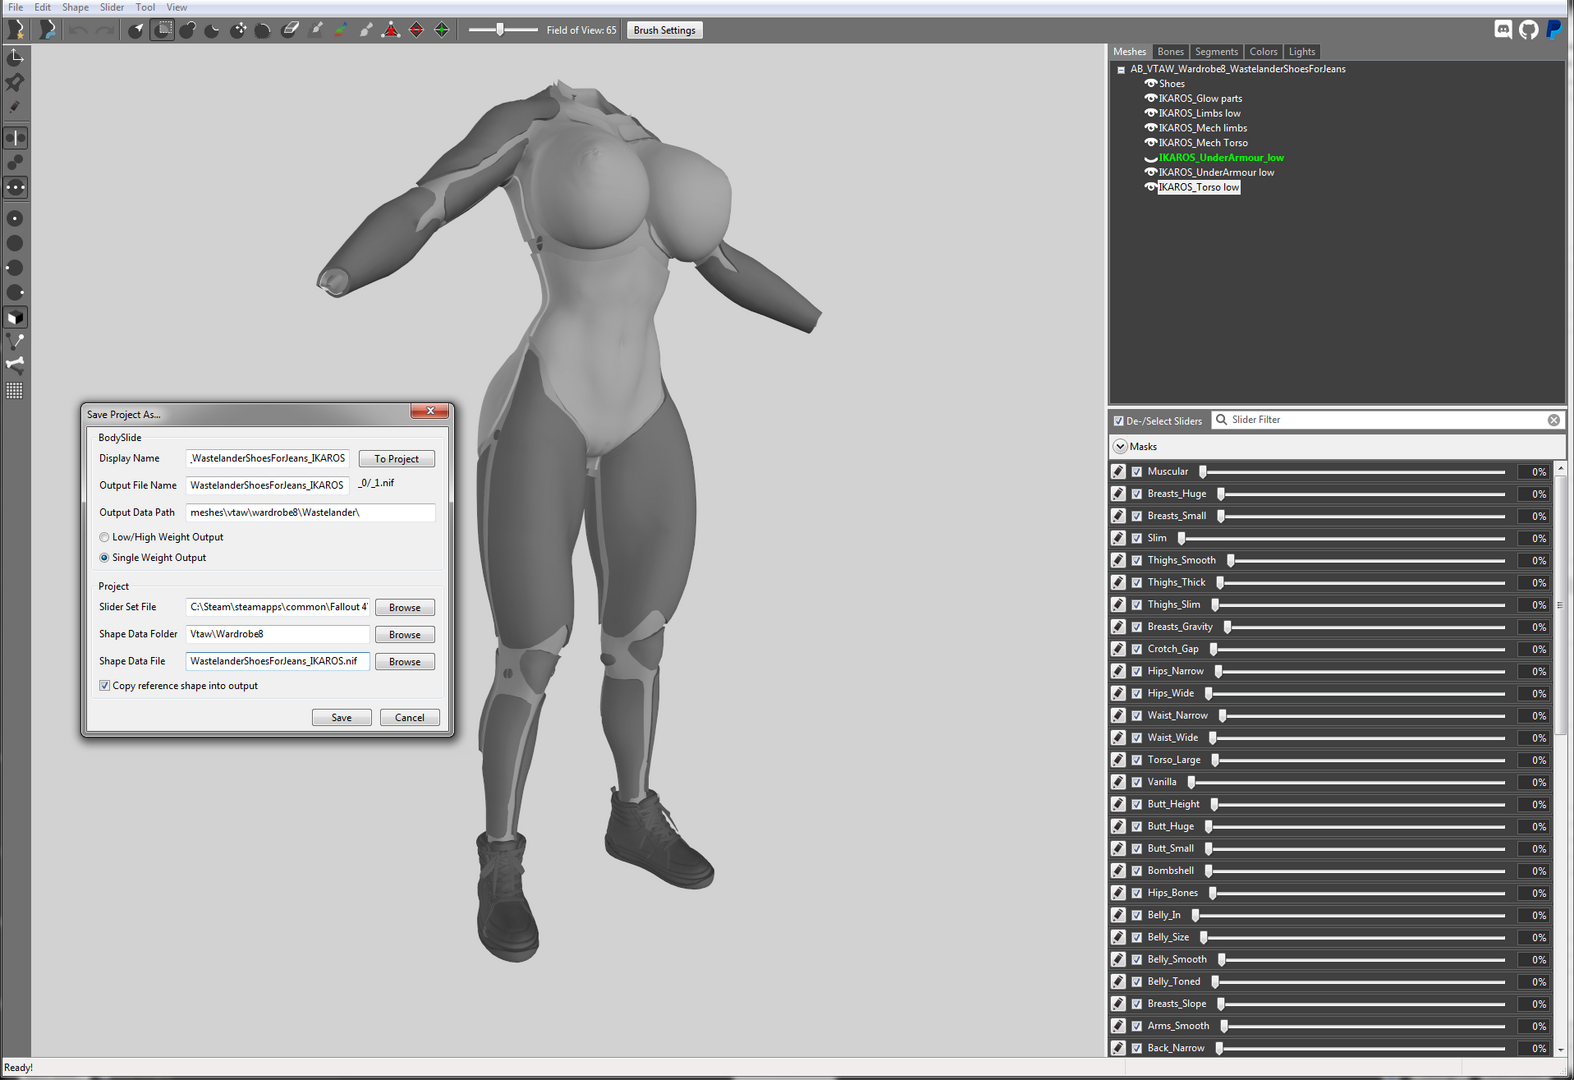Click the Field of View slider

tap(503, 30)
